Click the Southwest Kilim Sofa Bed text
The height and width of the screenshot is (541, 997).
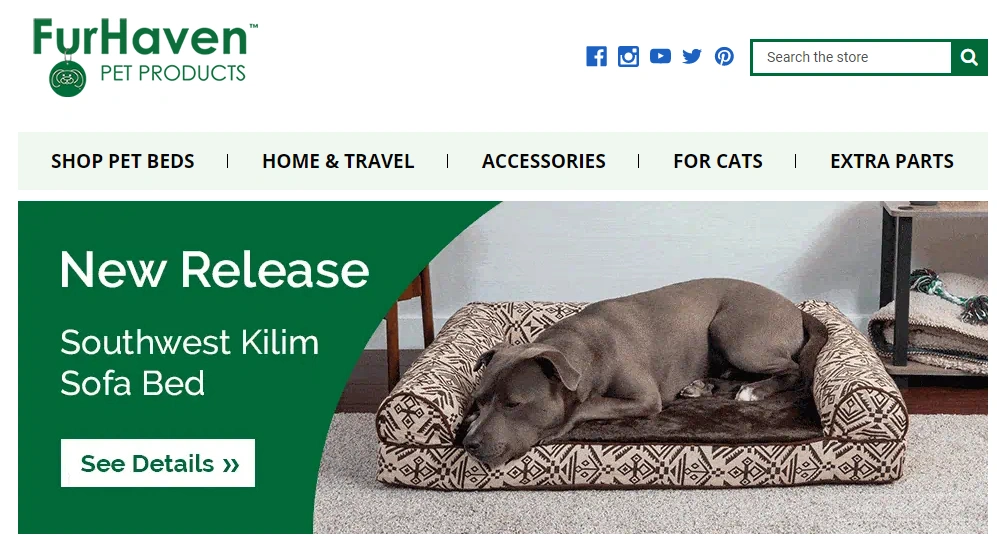click(x=189, y=362)
